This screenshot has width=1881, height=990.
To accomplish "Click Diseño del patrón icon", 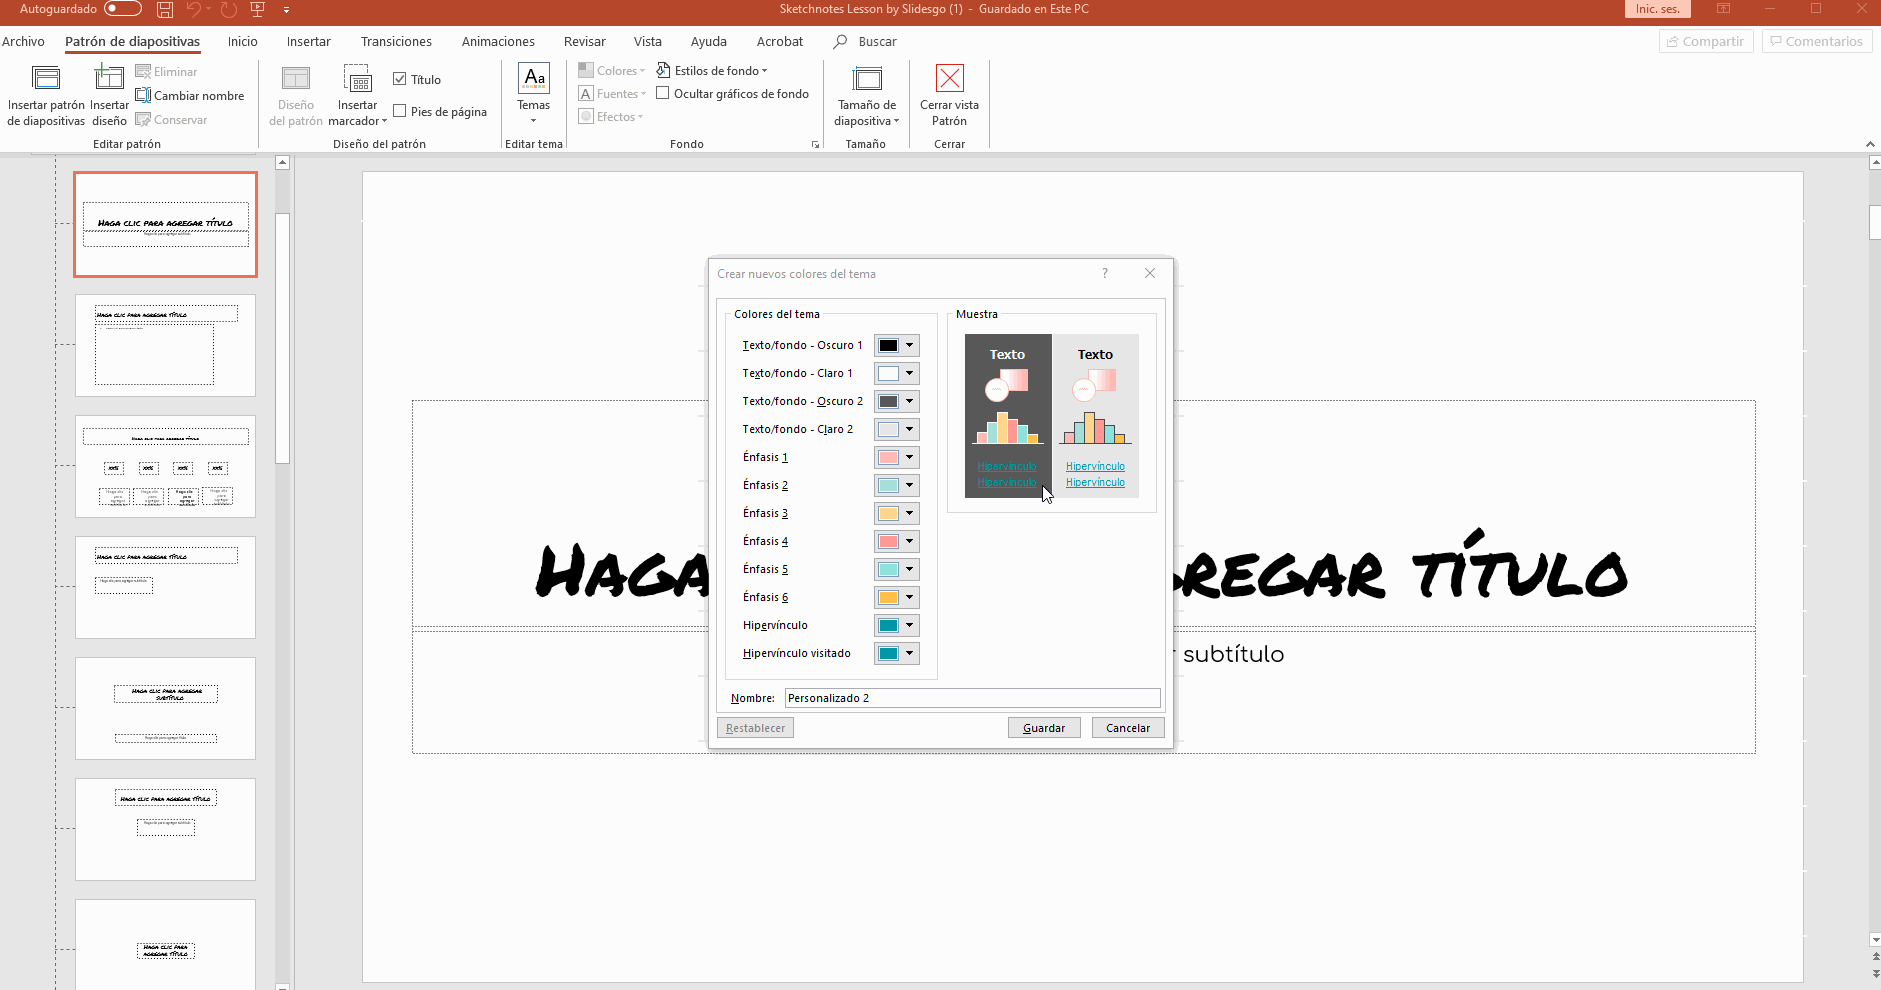I will click(296, 96).
